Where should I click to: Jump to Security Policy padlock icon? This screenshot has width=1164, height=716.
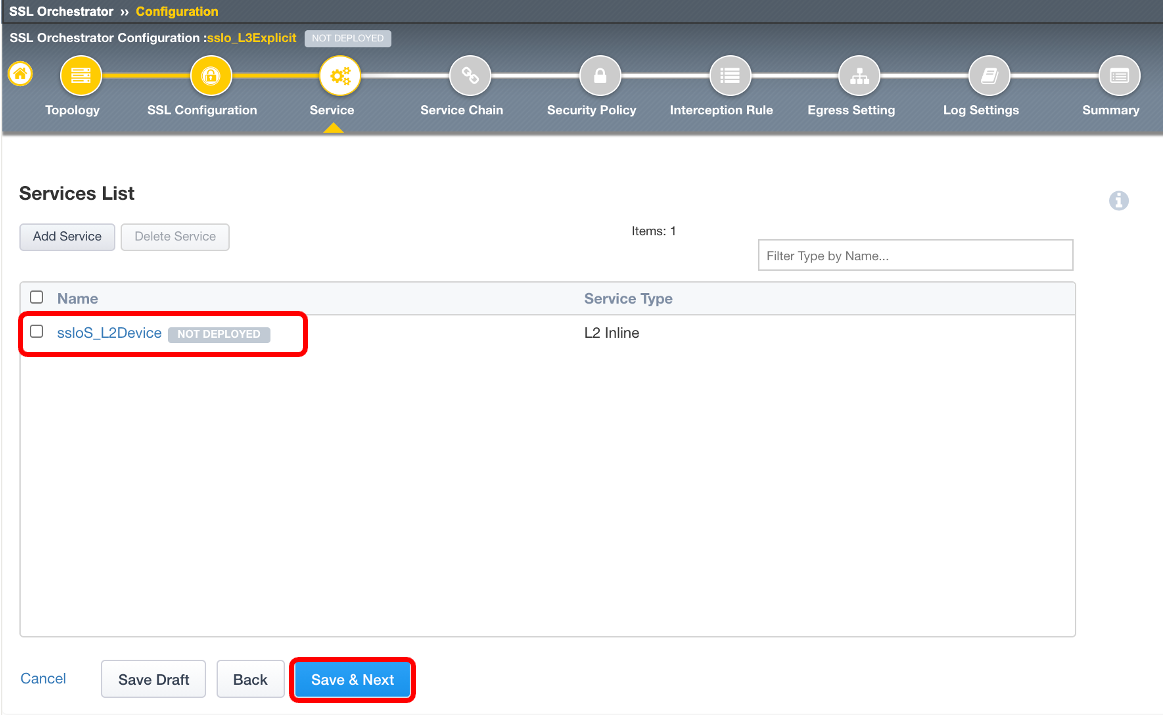coord(600,76)
